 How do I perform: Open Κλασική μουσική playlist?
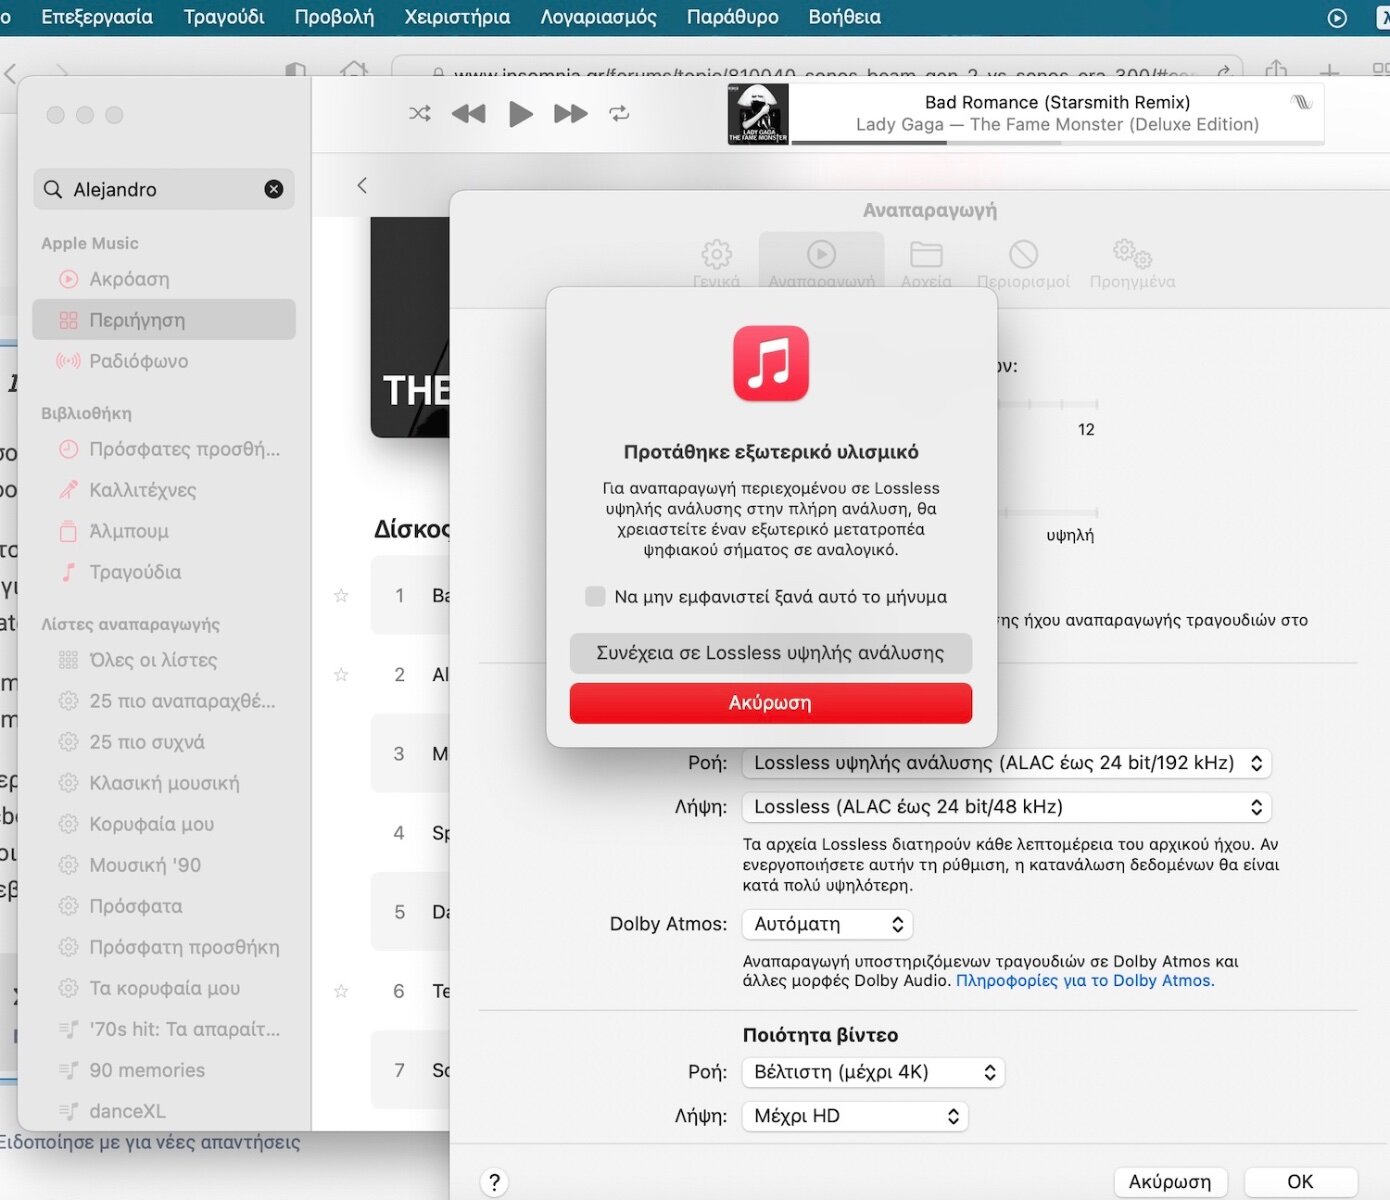(164, 783)
